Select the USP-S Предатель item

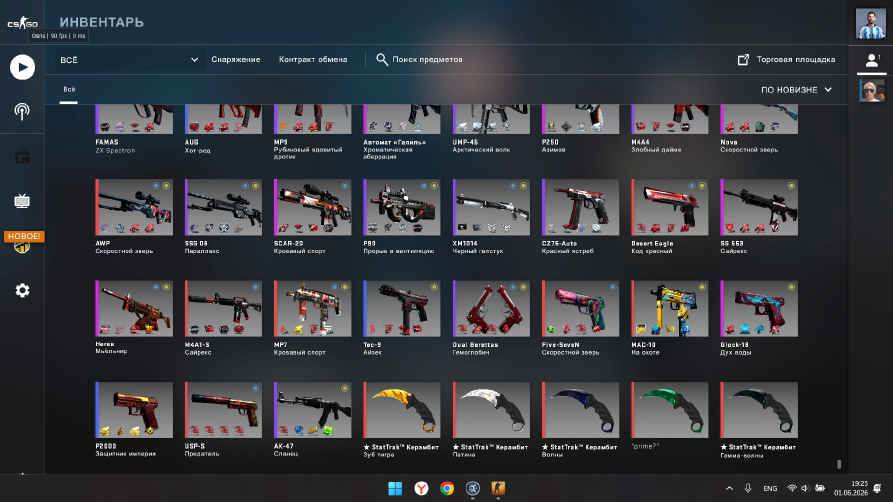click(x=223, y=410)
